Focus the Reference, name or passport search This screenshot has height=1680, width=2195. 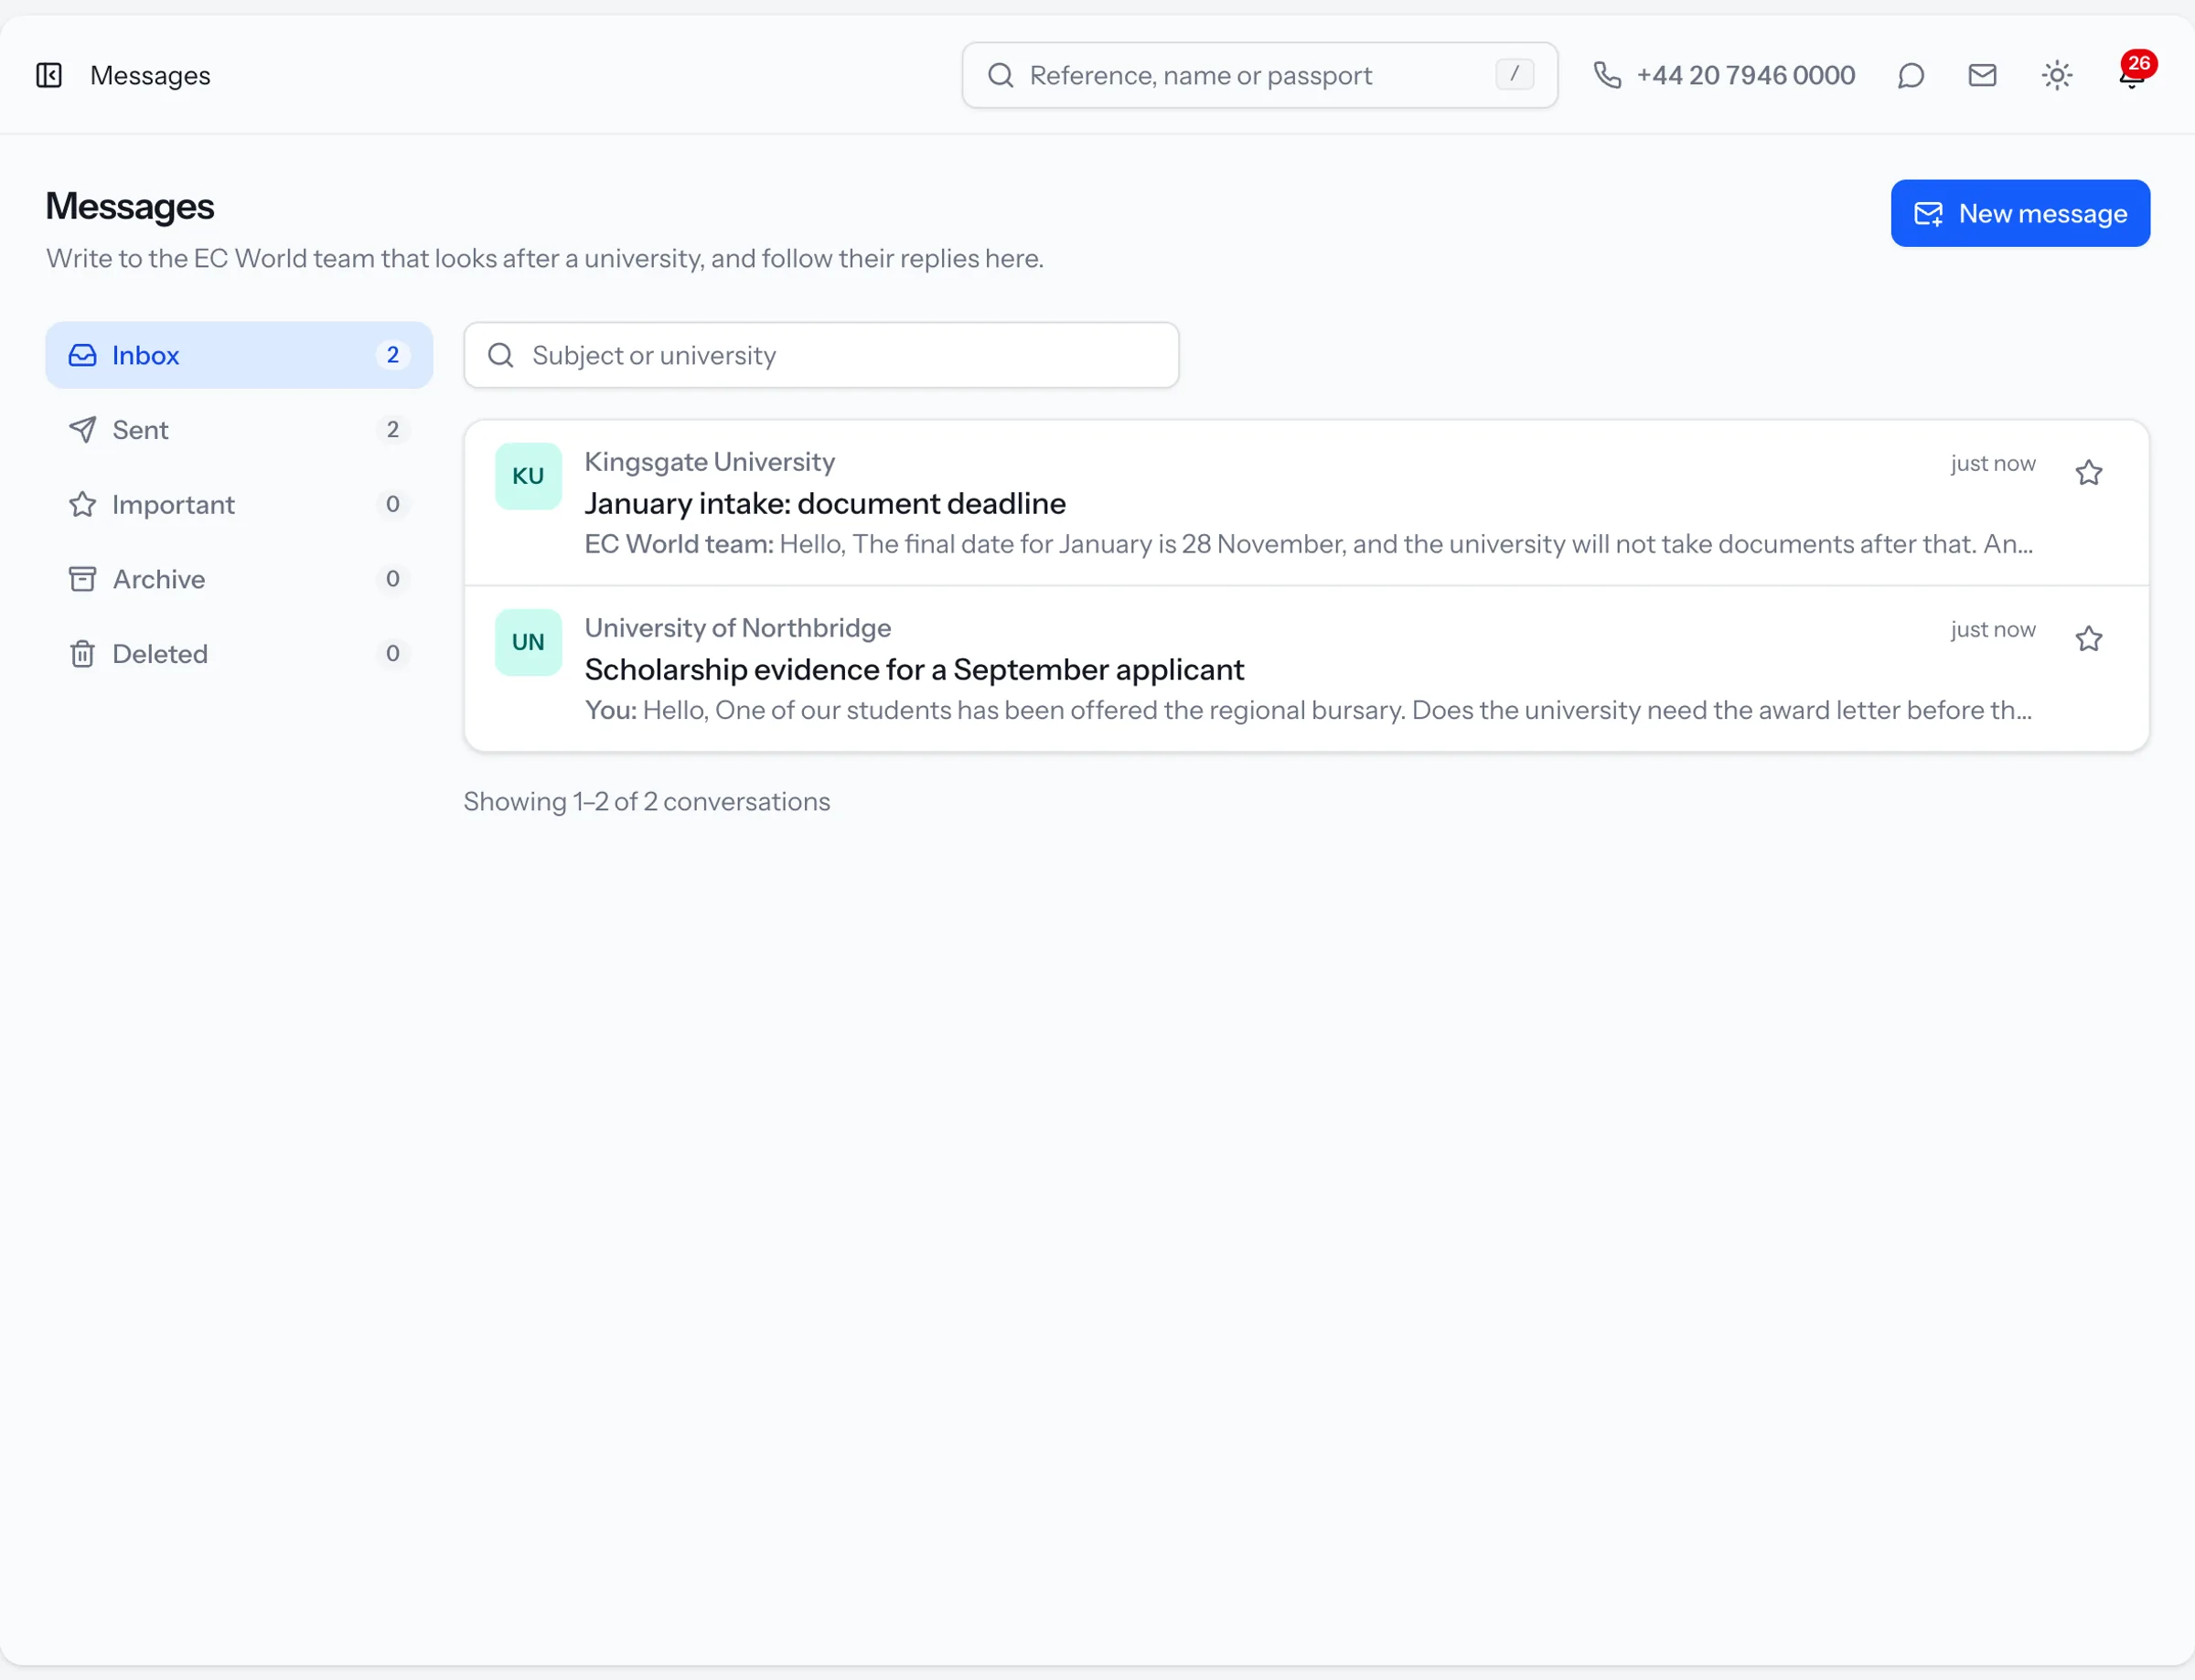pos(1260,75)
